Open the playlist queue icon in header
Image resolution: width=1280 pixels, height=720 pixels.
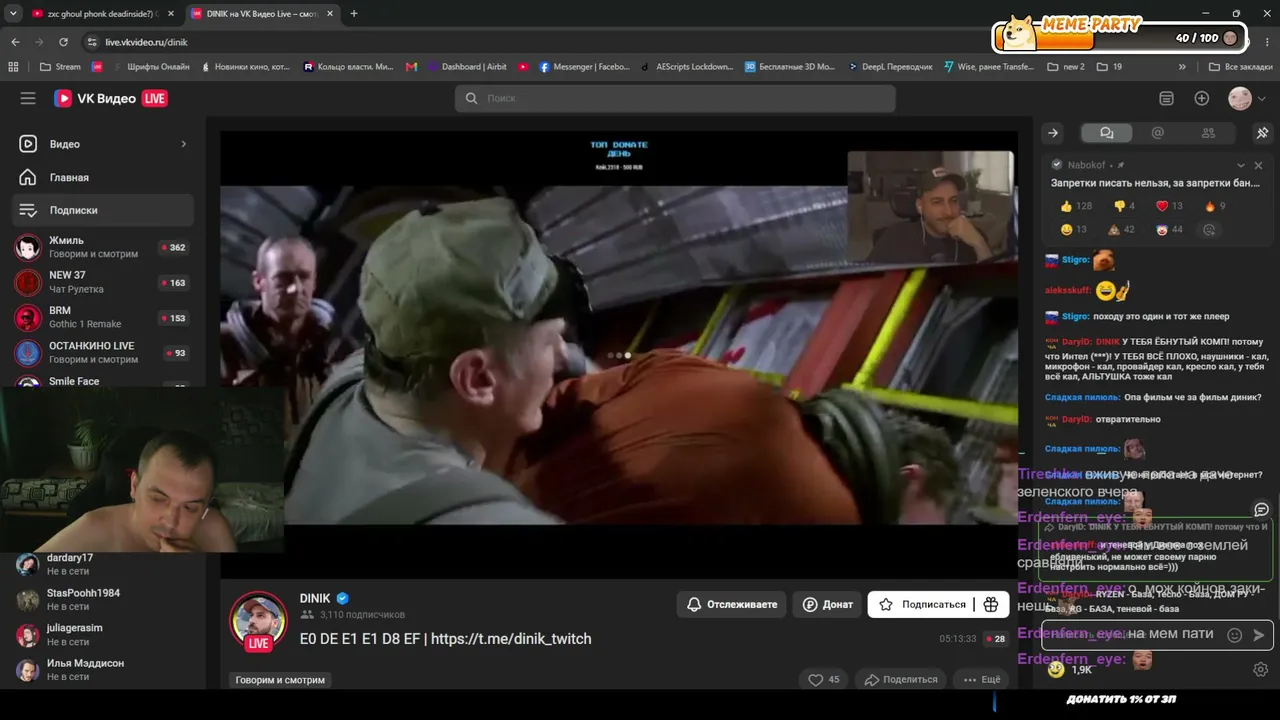(1166, 98)
